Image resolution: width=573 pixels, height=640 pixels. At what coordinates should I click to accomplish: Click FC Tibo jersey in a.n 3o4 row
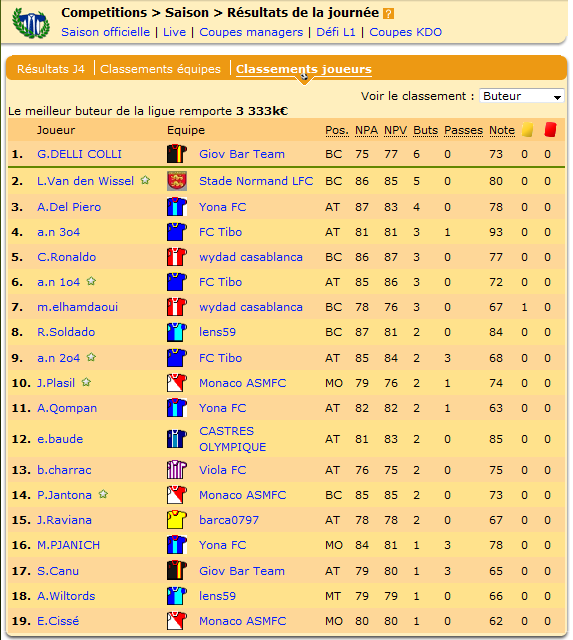[x=177, y=232]
